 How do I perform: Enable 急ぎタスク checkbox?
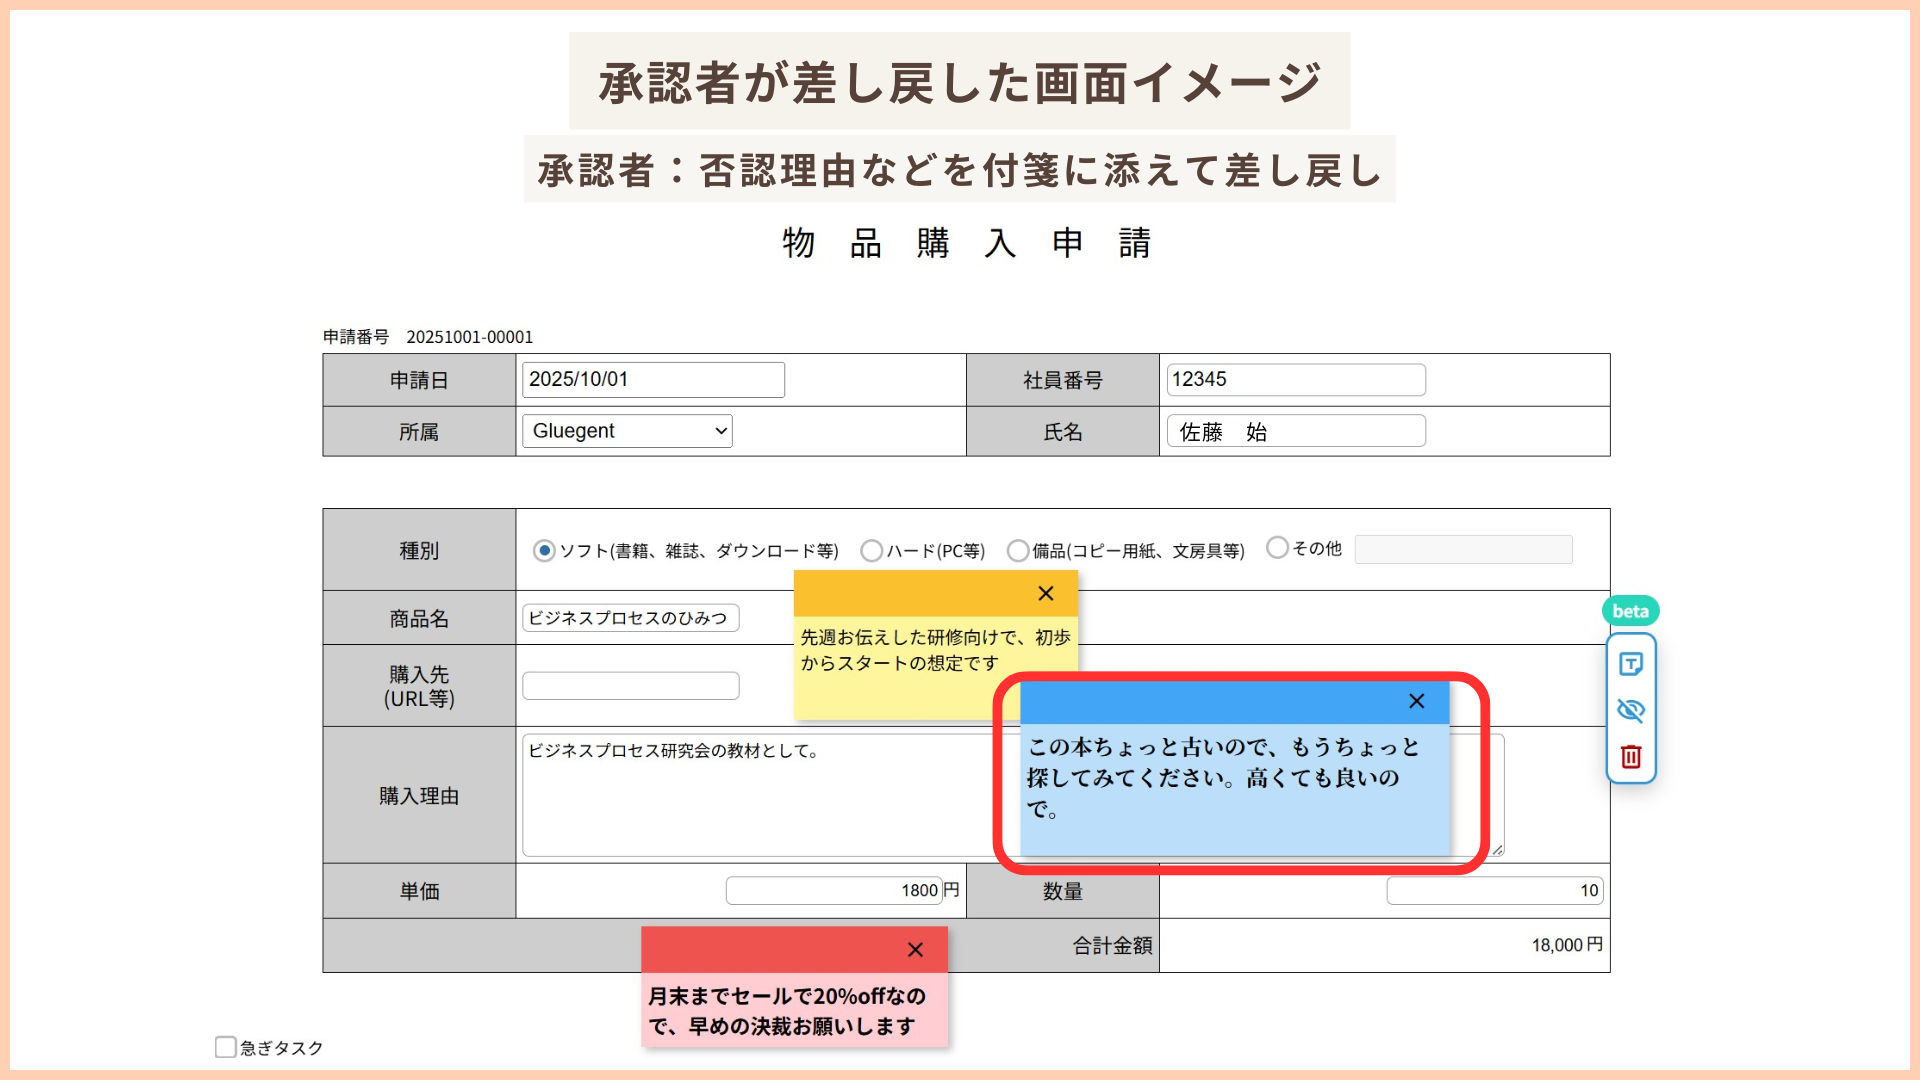click(x=226, y=1047)
